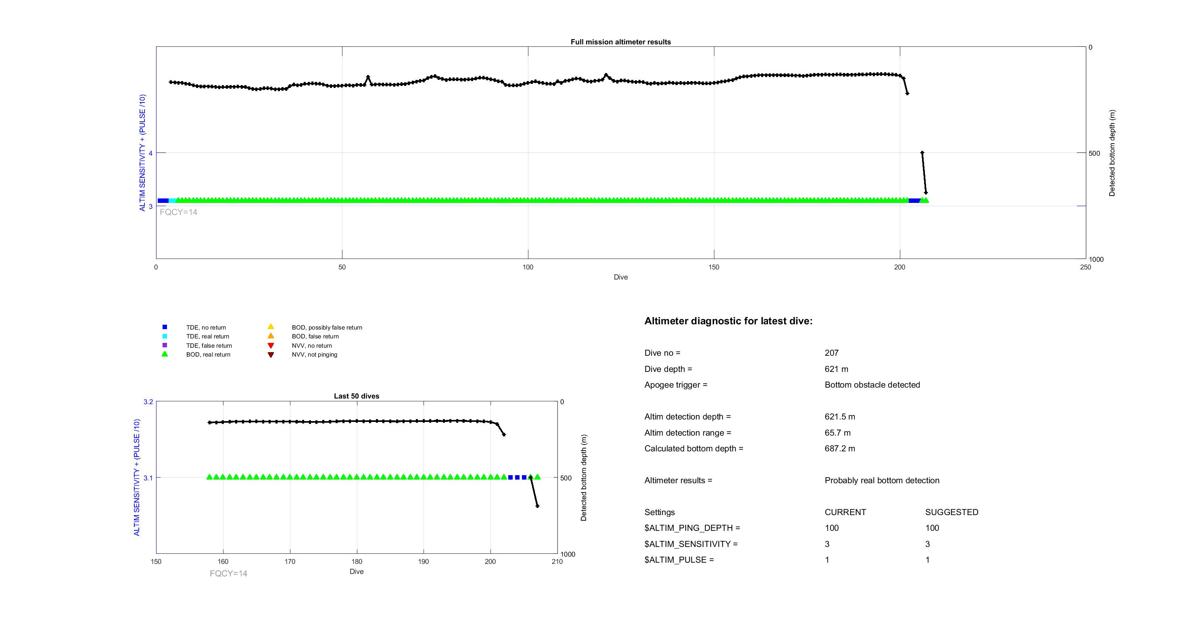This screenshot has width=1200, height=622.
Task: Click the 'Dive' x-axis label of the full mission plot
Action: coord(621,276)
